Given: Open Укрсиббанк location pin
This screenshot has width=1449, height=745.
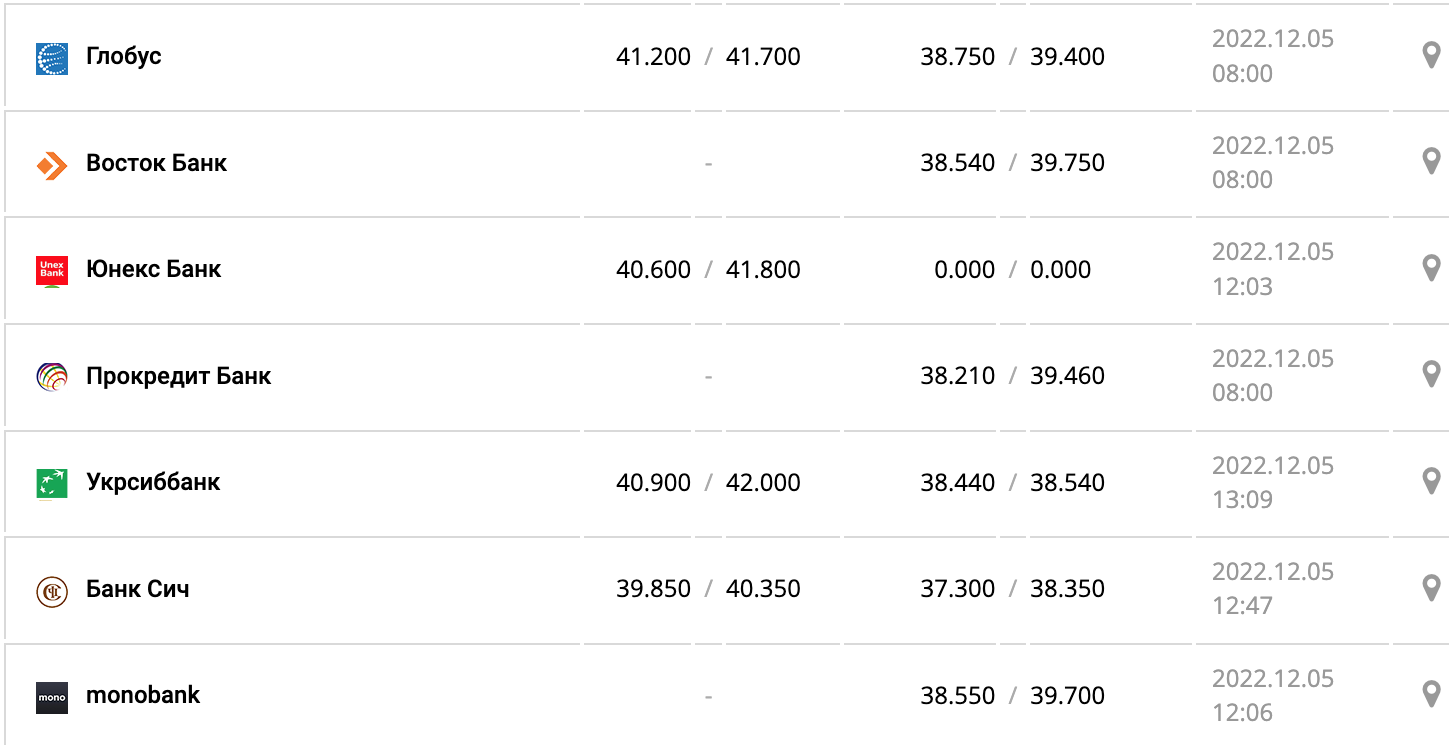Looking at the screenshot, I should 1431,481.
